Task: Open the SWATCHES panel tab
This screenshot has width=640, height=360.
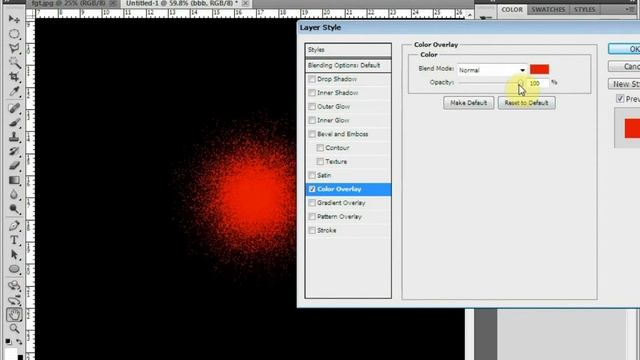Action: click(x=548, y=9)
